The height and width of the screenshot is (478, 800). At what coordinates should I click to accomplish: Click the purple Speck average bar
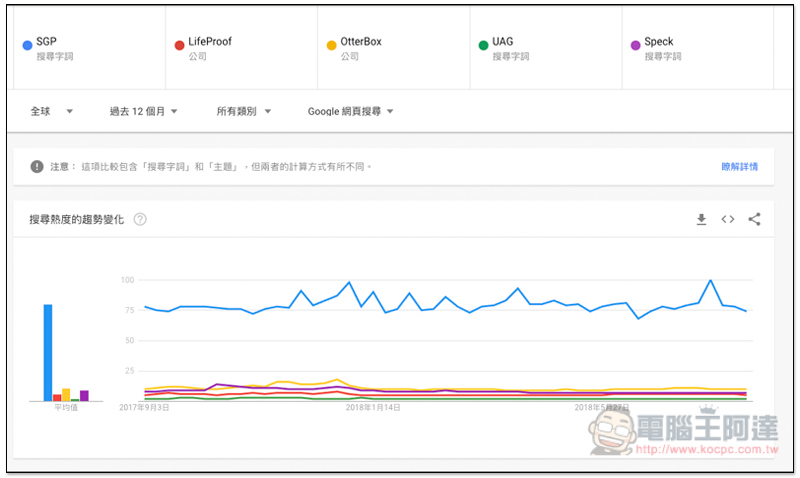[x=84, y=396]
